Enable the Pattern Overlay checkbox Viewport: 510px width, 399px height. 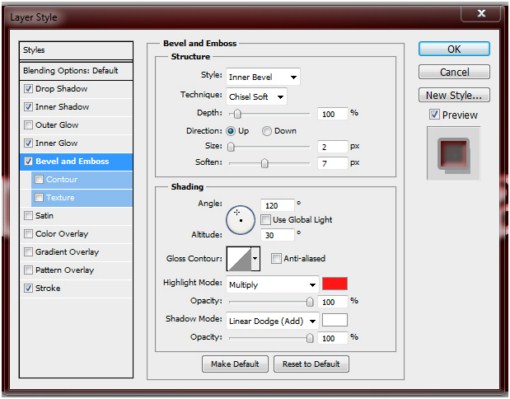pyautogui.click(x=28, y=270)
